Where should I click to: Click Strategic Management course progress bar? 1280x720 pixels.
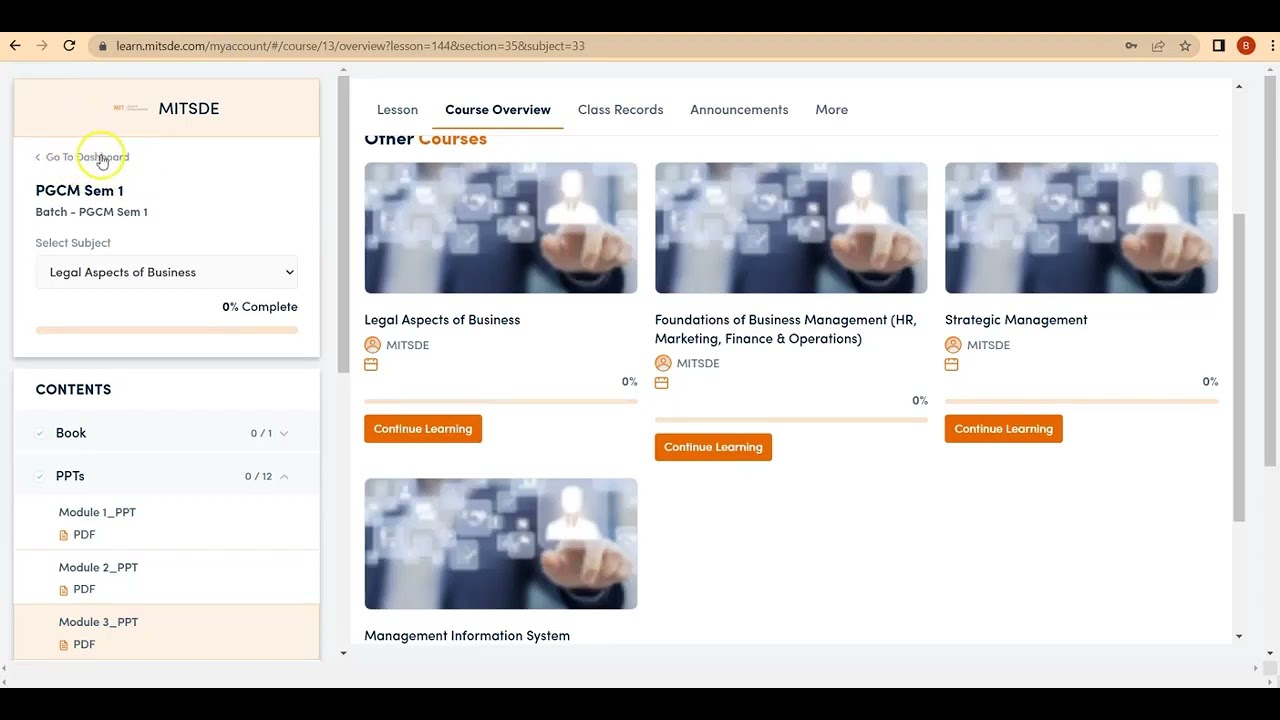pyautogui.click(x=1081, y=401)
